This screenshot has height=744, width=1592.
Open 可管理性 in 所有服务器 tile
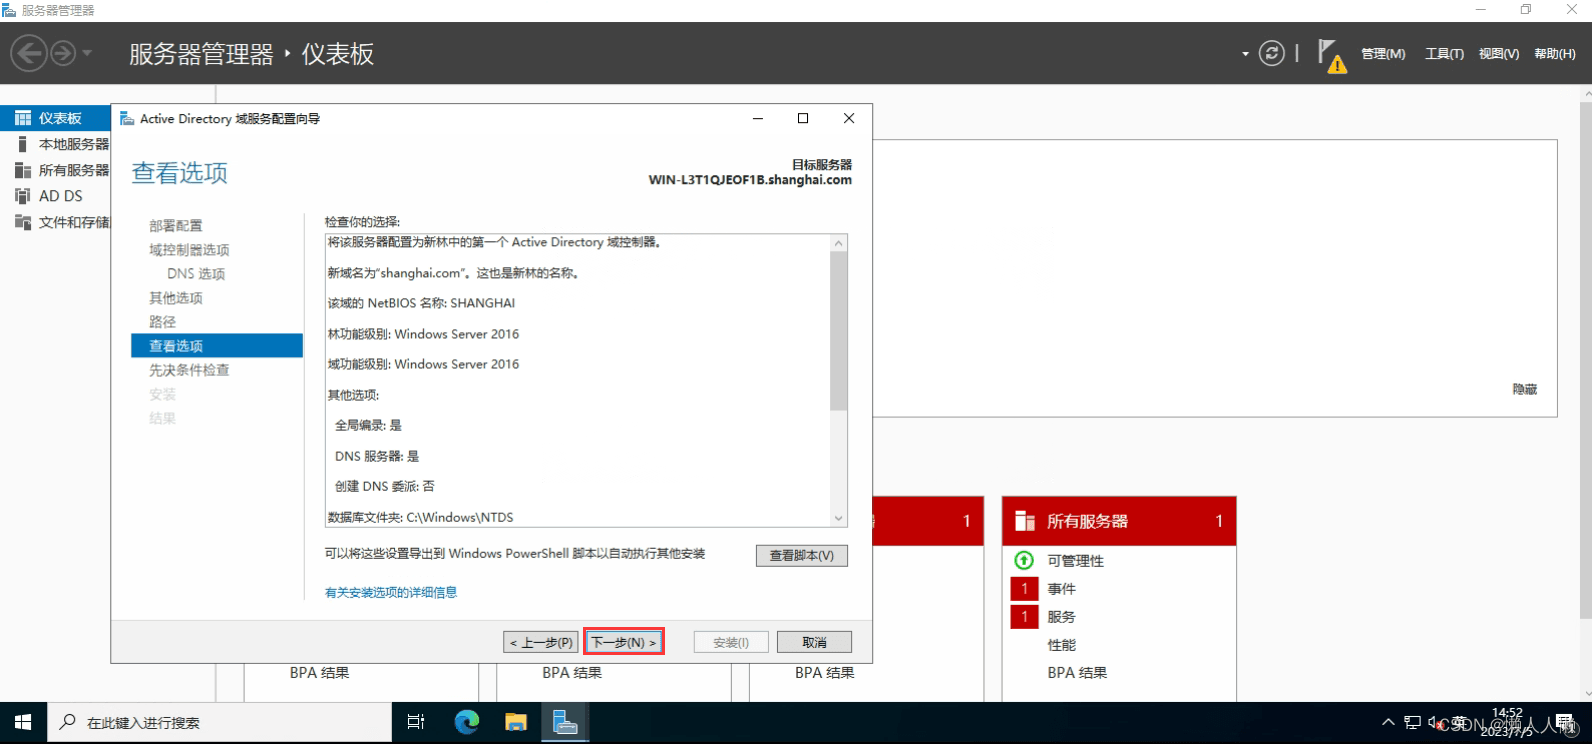(1076, 561)
